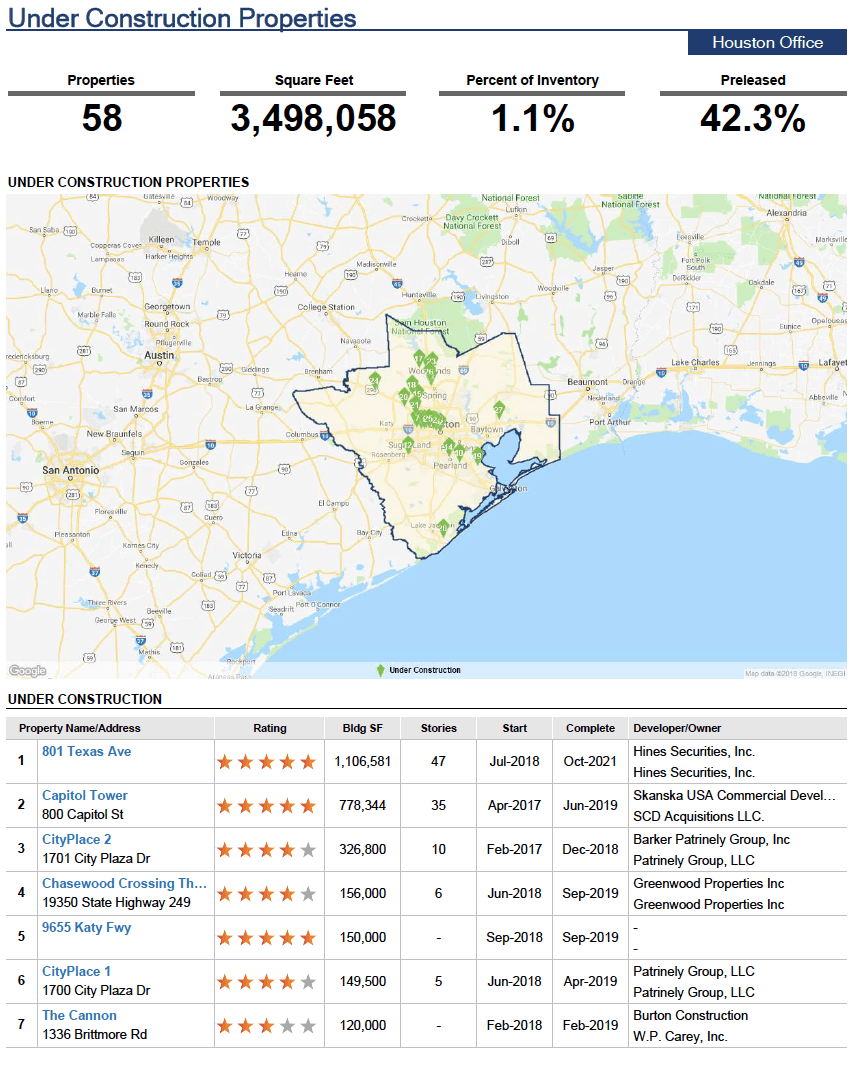Click the Under Construction Properties page title

pos(182,18)
